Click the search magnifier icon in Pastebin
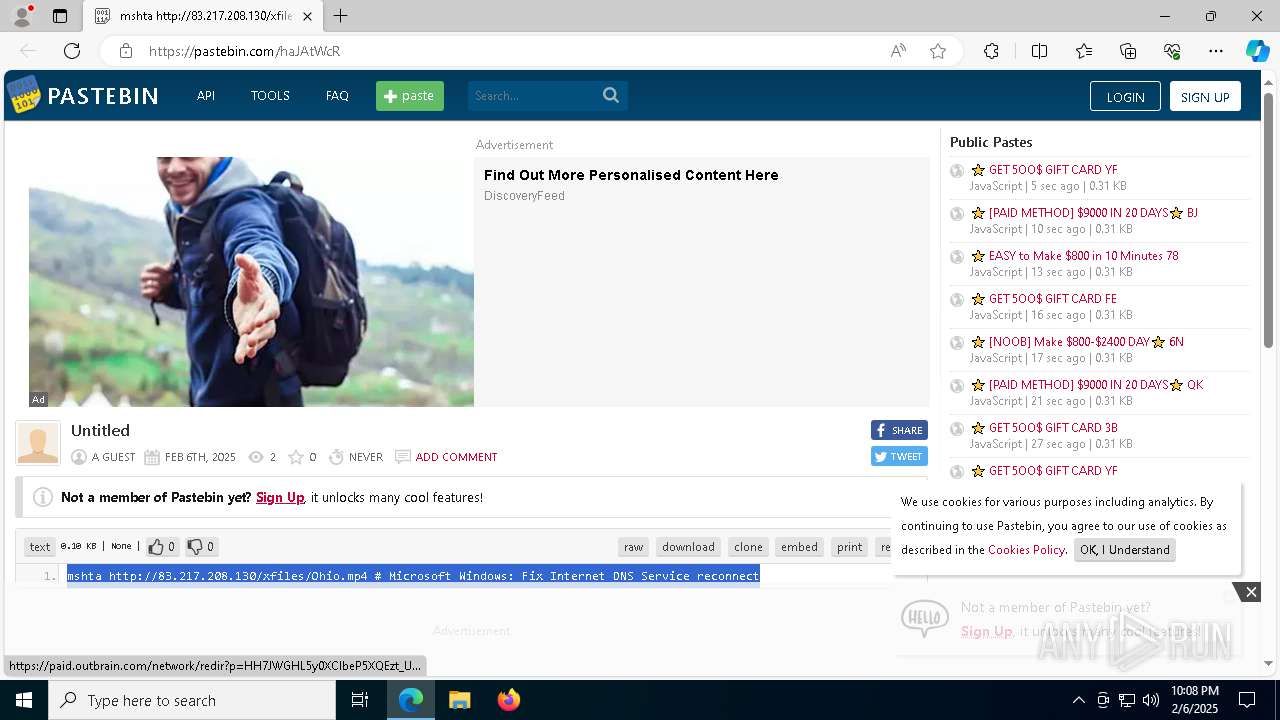The image size is (1280, 720). [x=611, y=95]
